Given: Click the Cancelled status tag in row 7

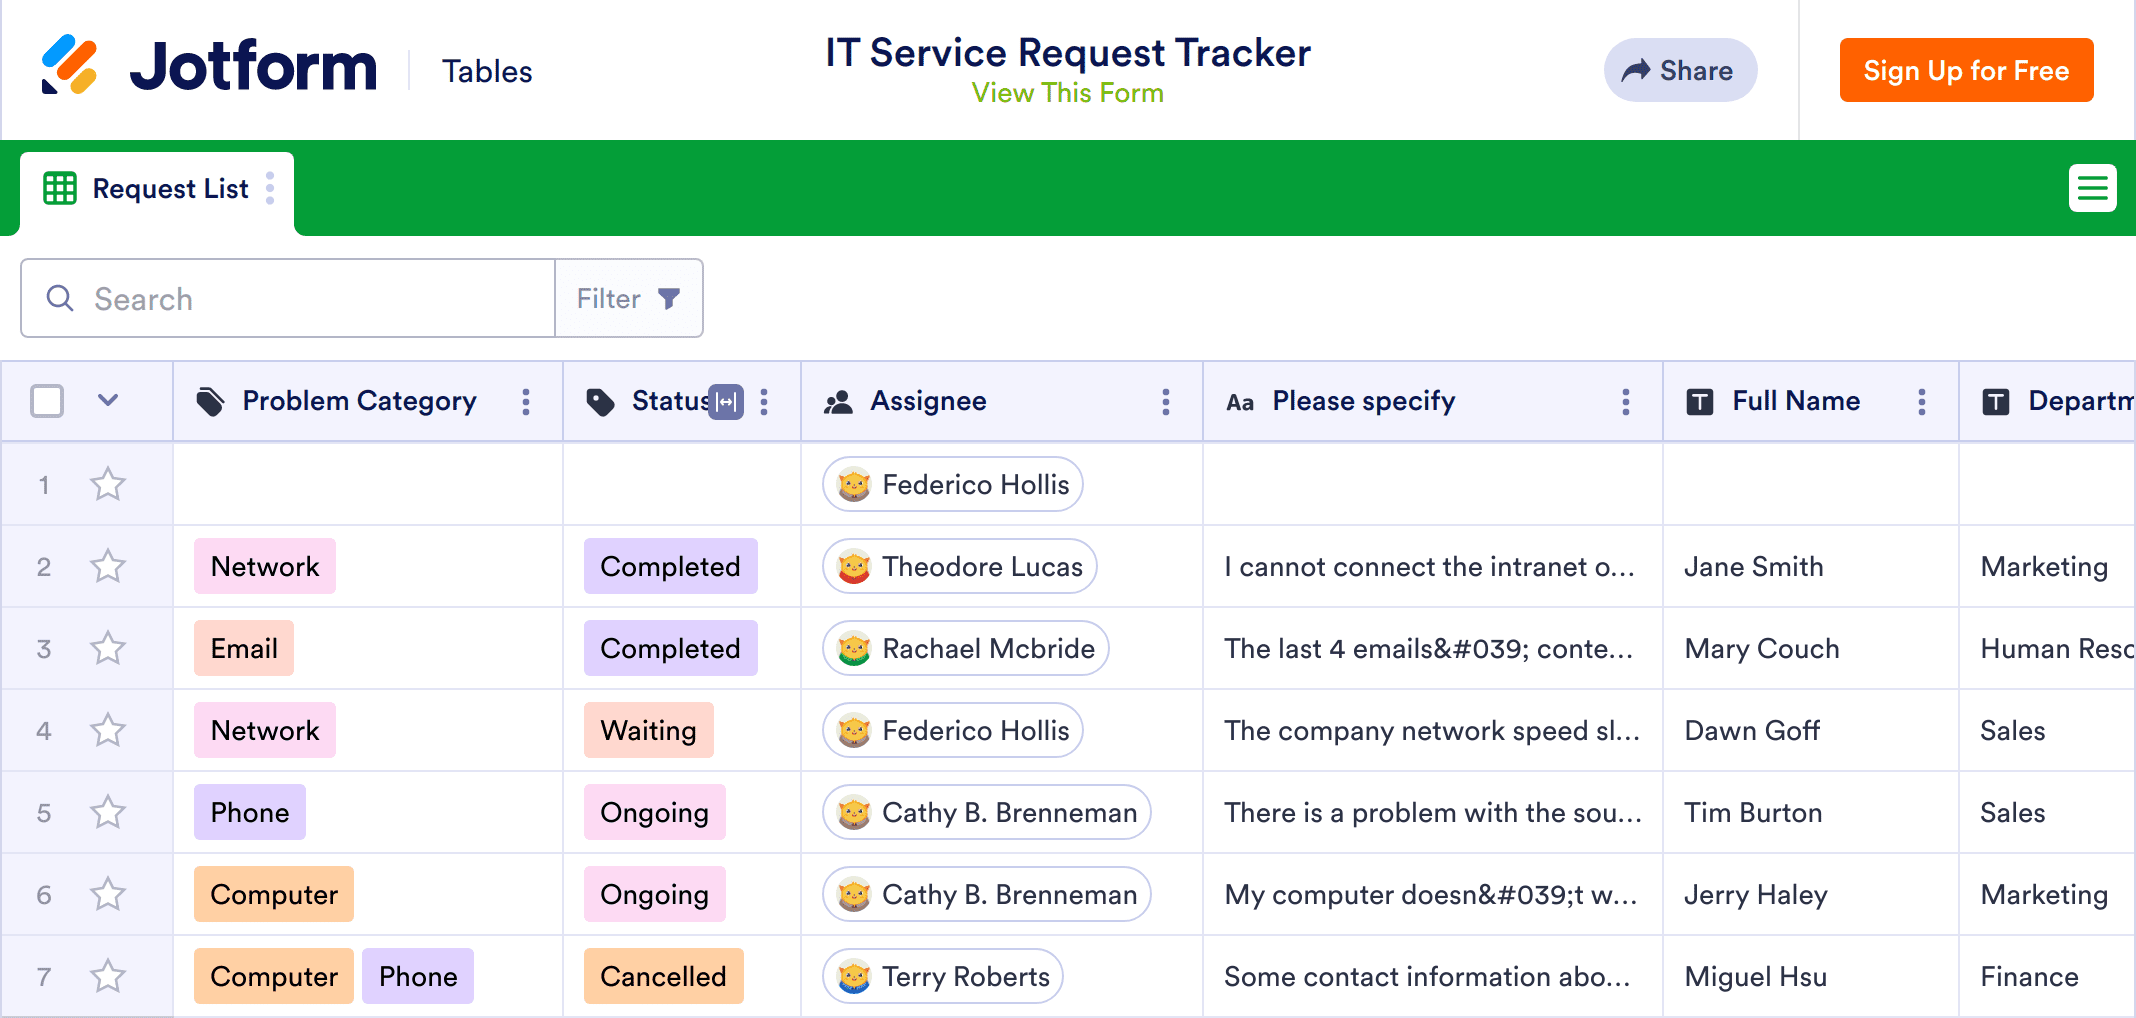Looking at the screenshot, I should [663, 977].
